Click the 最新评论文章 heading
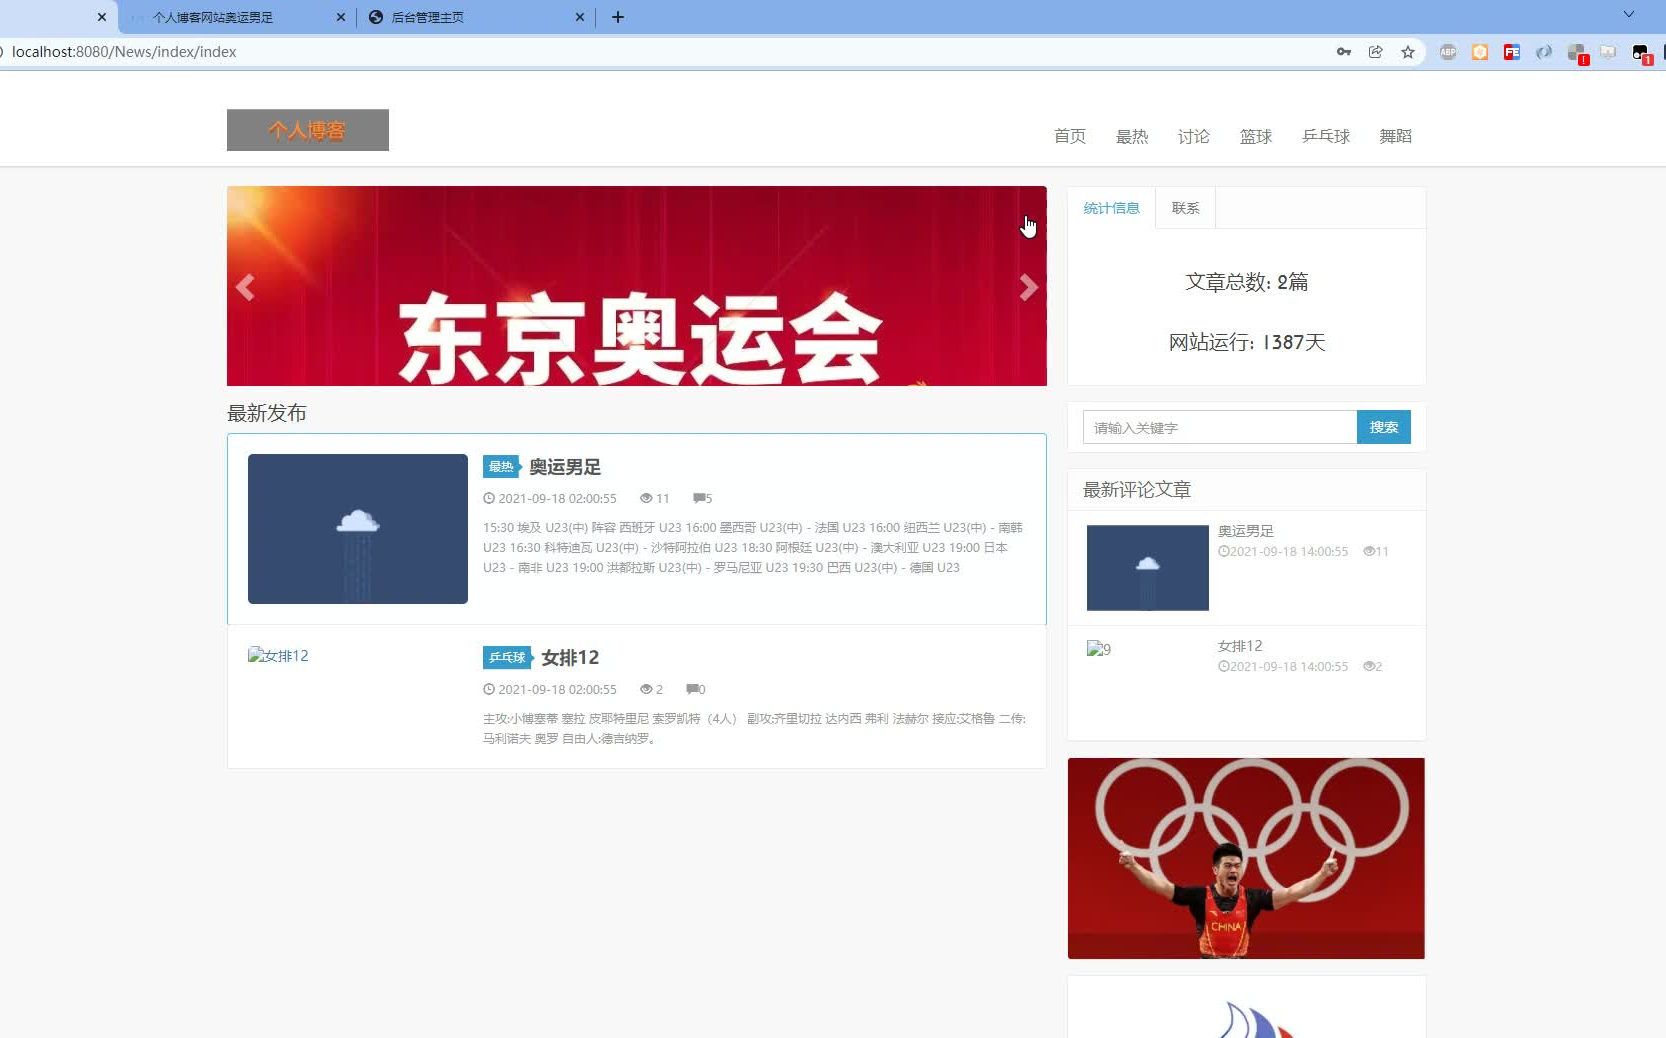1666x1038 pixels. (1137, 490)
